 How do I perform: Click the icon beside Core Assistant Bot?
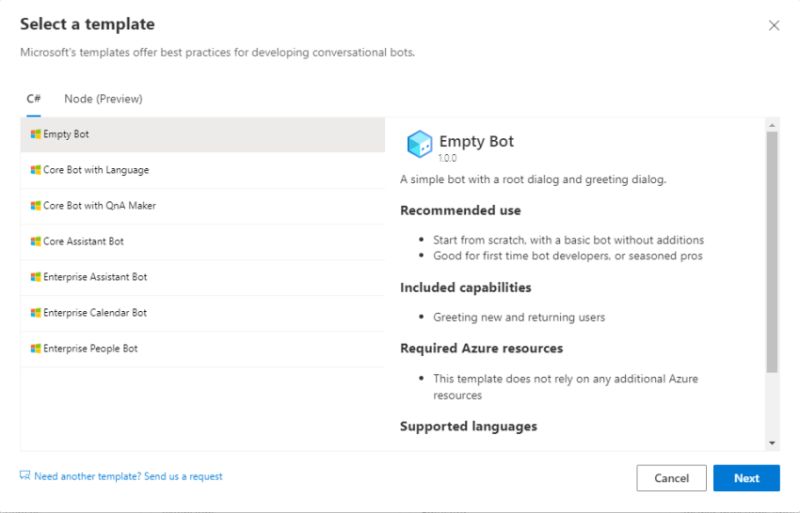point(35,242)
